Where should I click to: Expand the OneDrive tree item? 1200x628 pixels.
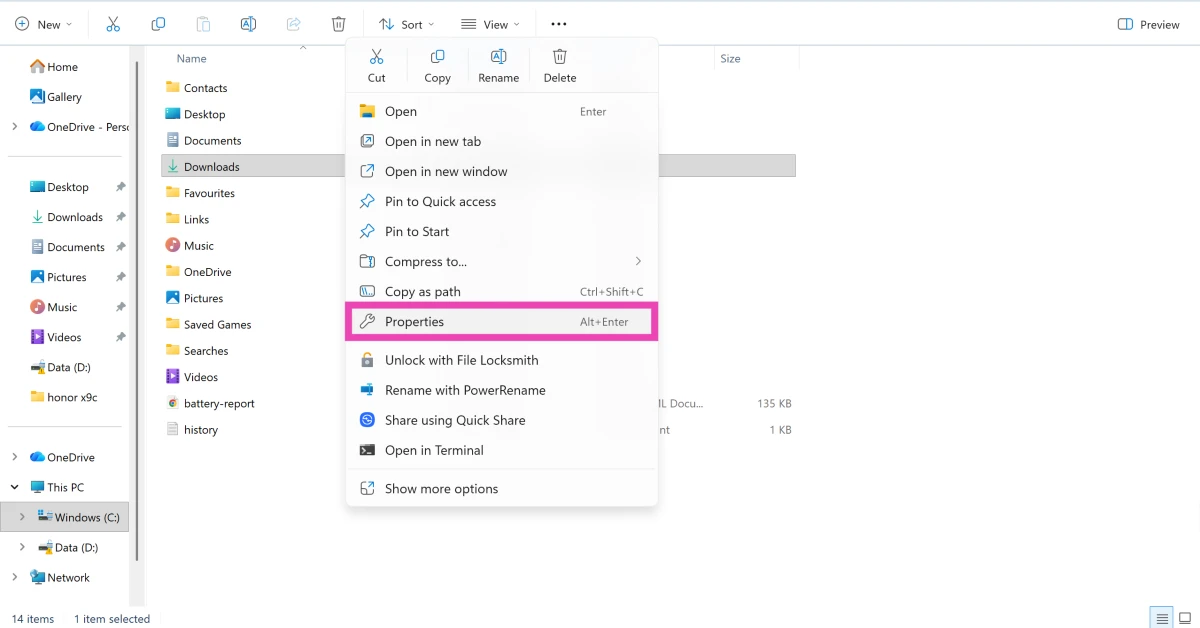tap(14, 457)
